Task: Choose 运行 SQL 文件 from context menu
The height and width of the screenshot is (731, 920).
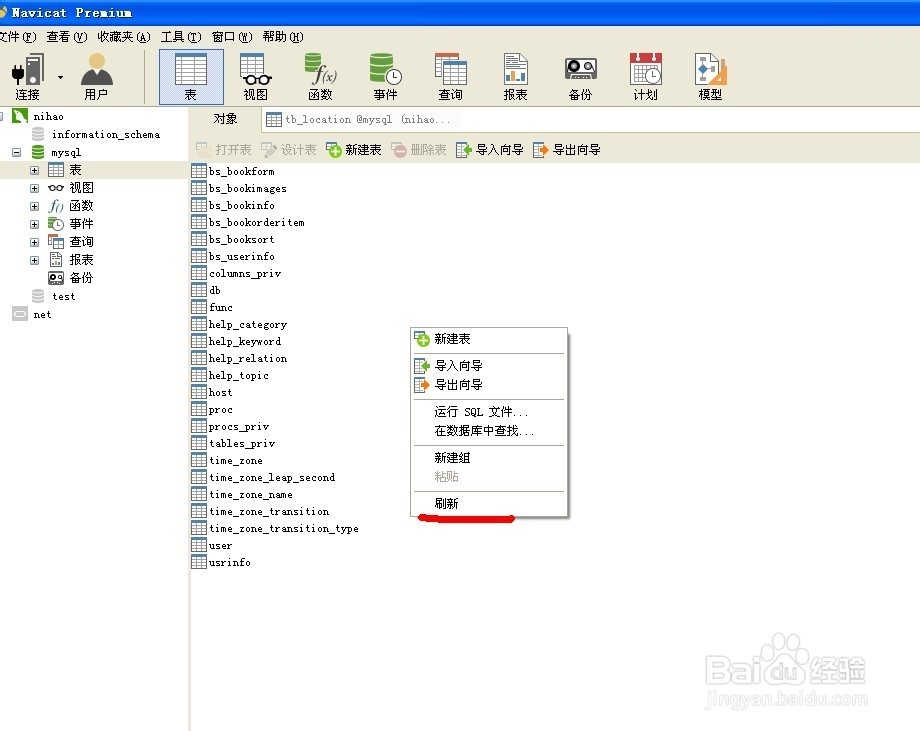Action: coord(489,412)
